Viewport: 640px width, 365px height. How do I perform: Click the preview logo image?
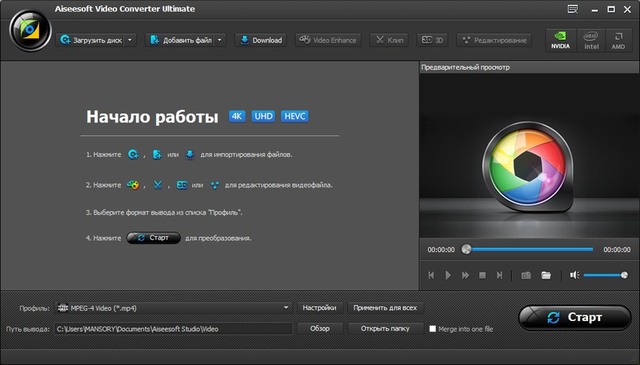click(x=527, y=166)
